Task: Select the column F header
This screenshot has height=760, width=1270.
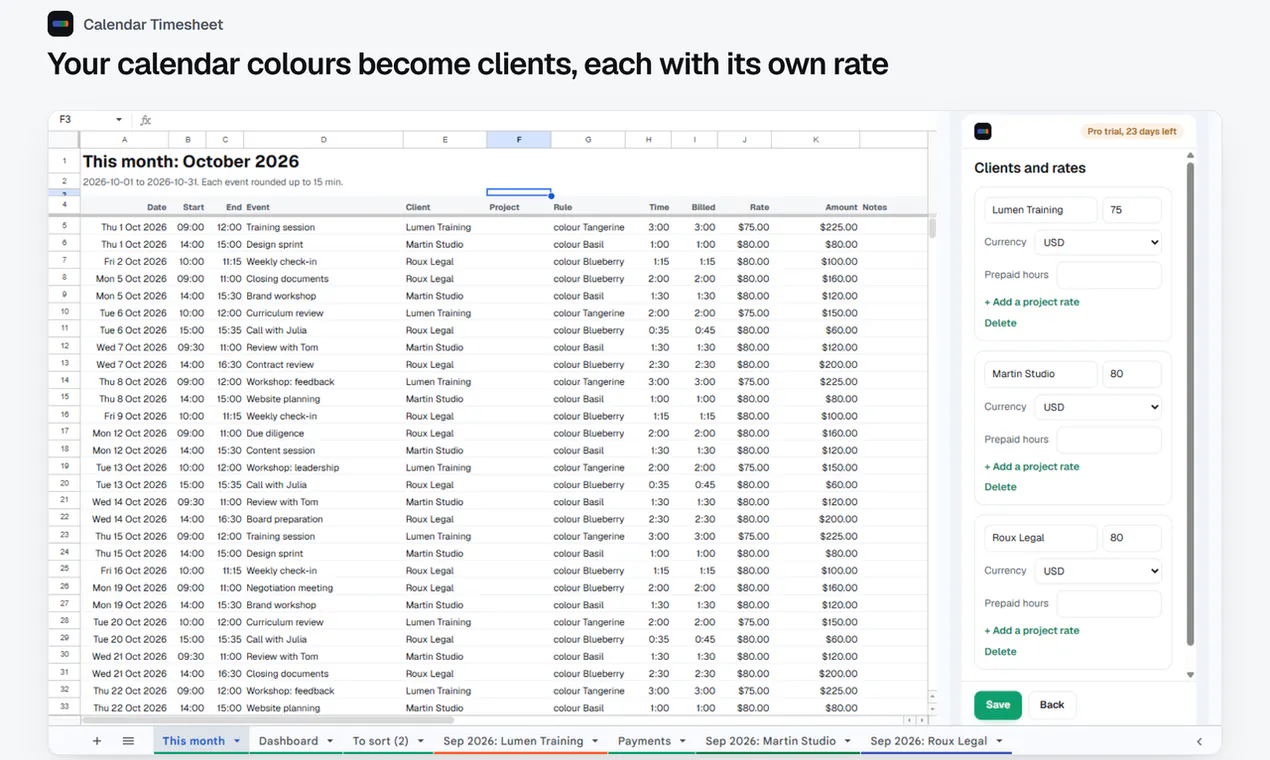Action: [519, 139]
